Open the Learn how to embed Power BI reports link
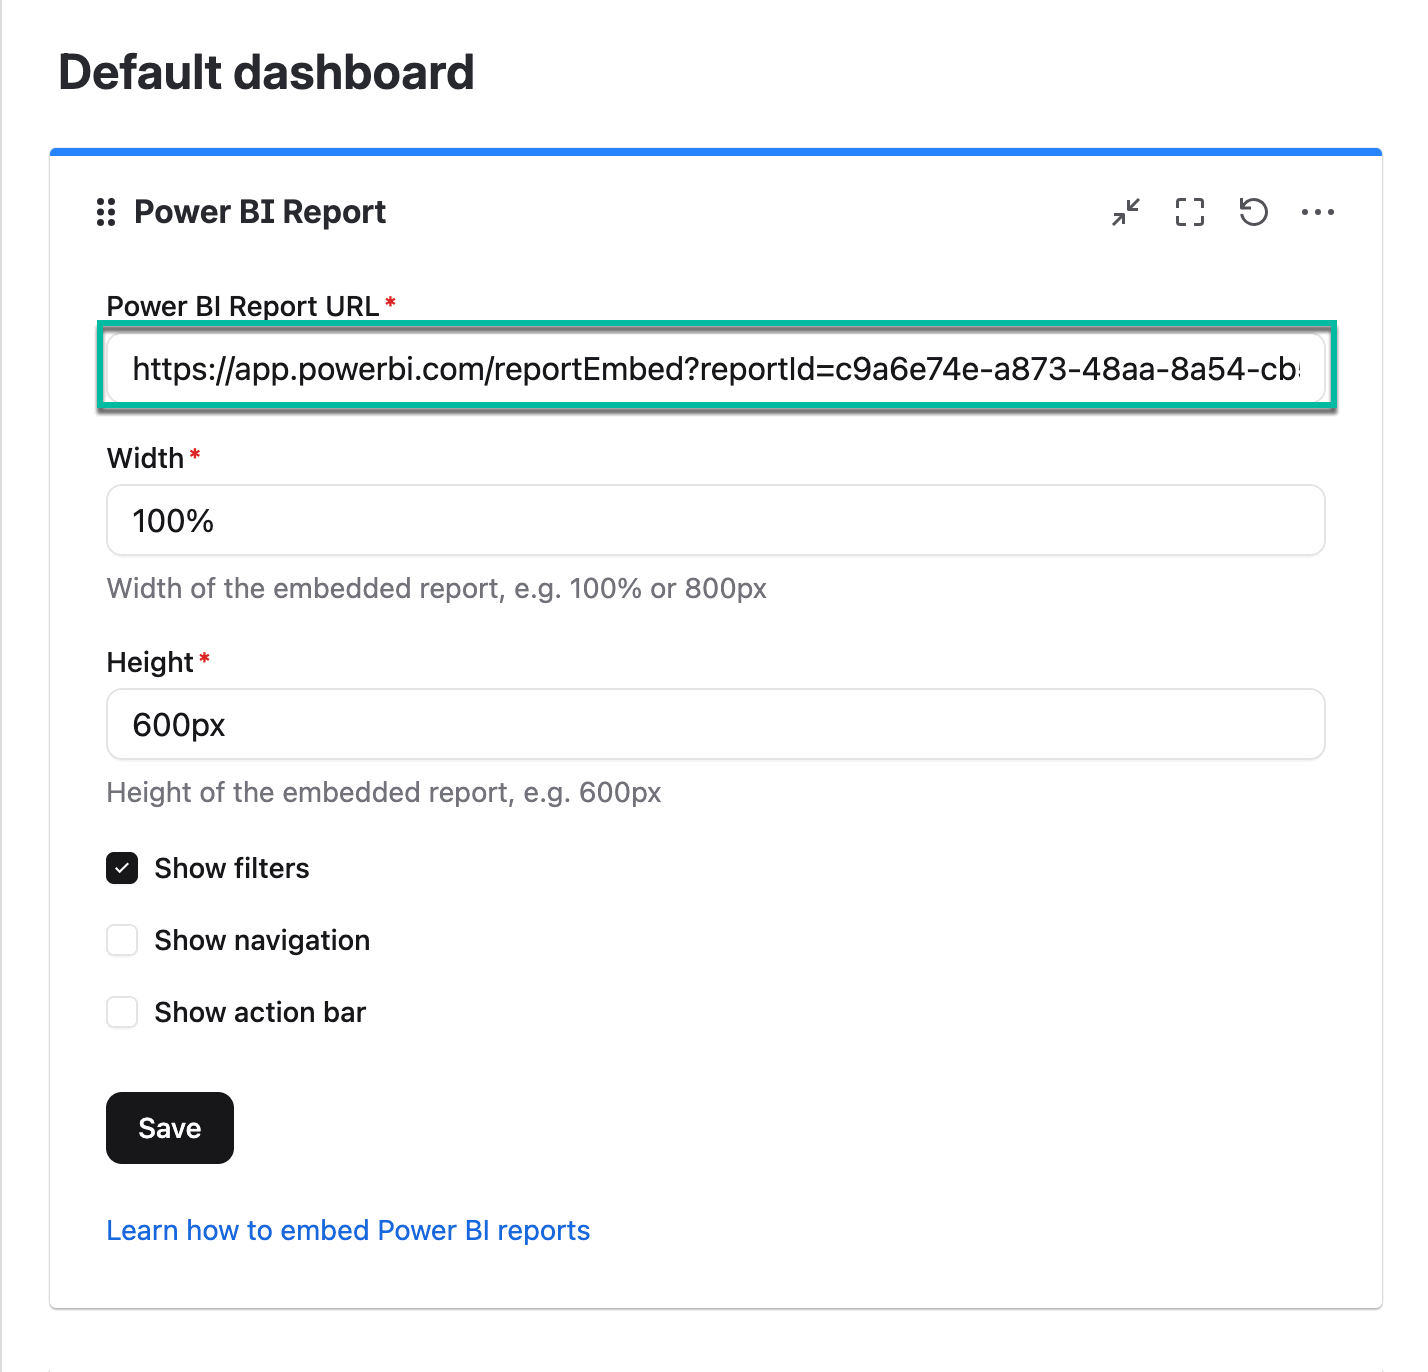1428x1372 pixels. click(x=348, y=1230)
